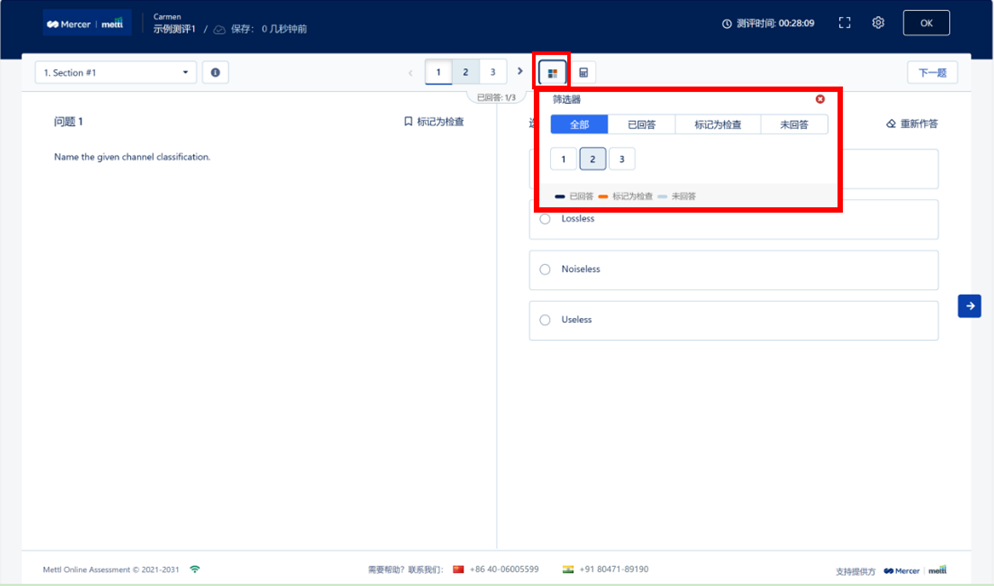Select the Lossless radio option
The image size is (994, 586).
545,219
